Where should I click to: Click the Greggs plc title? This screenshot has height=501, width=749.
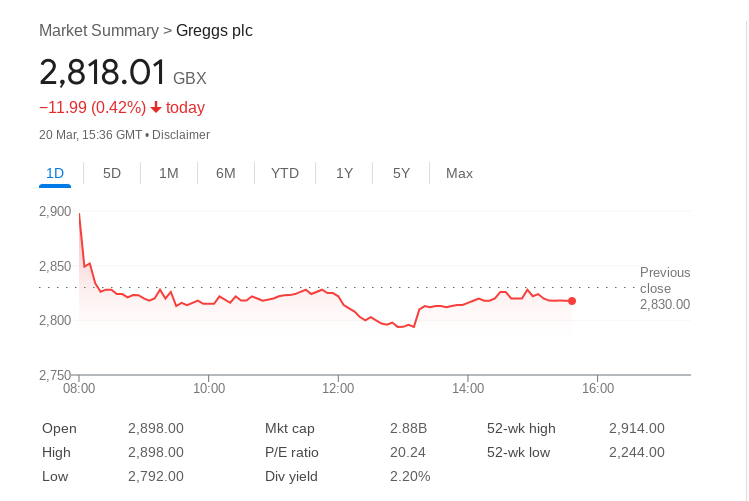click(x=214, y=31)
